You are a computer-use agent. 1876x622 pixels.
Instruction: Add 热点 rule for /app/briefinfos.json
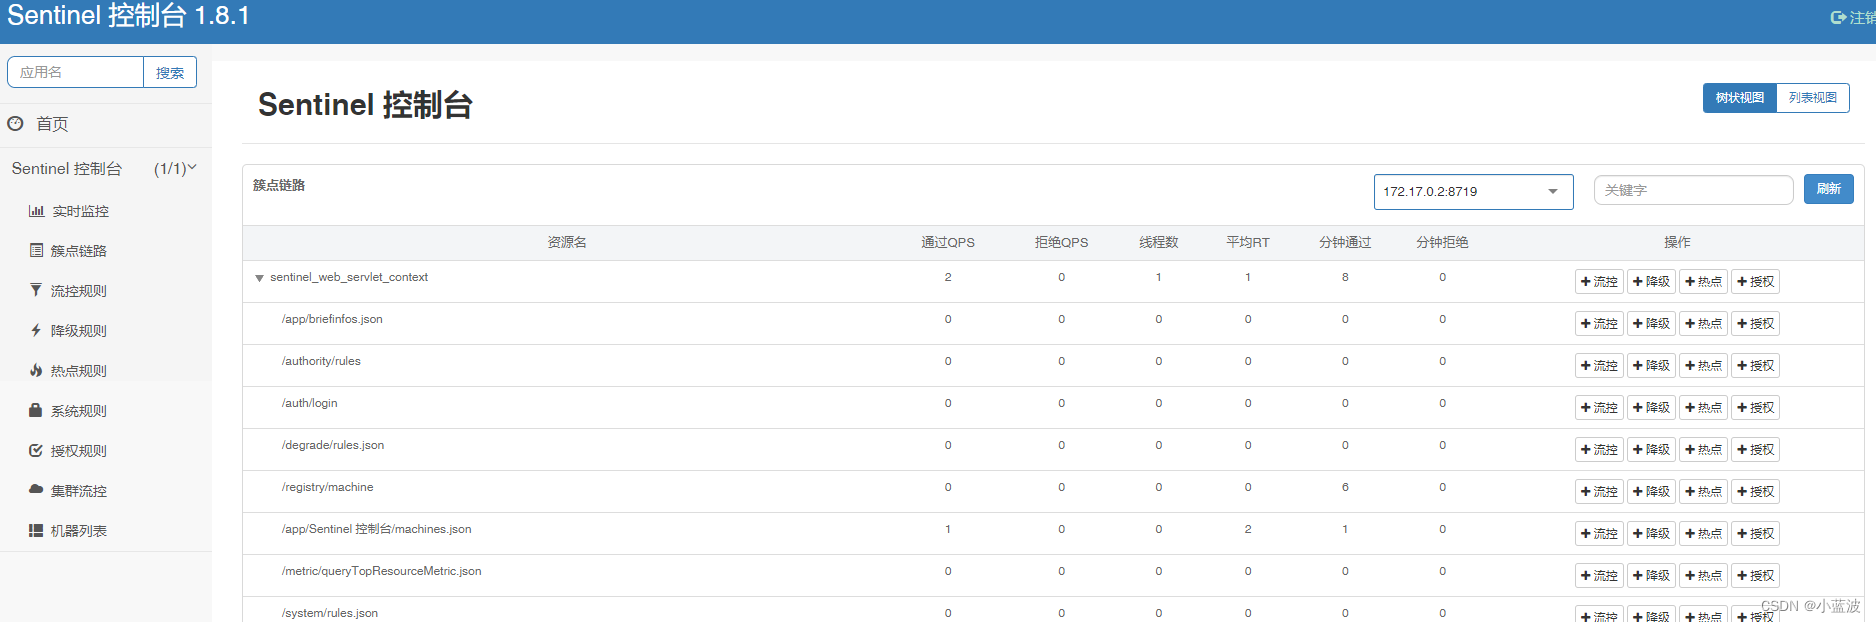pyautogui.click(x=1703, y=324)
